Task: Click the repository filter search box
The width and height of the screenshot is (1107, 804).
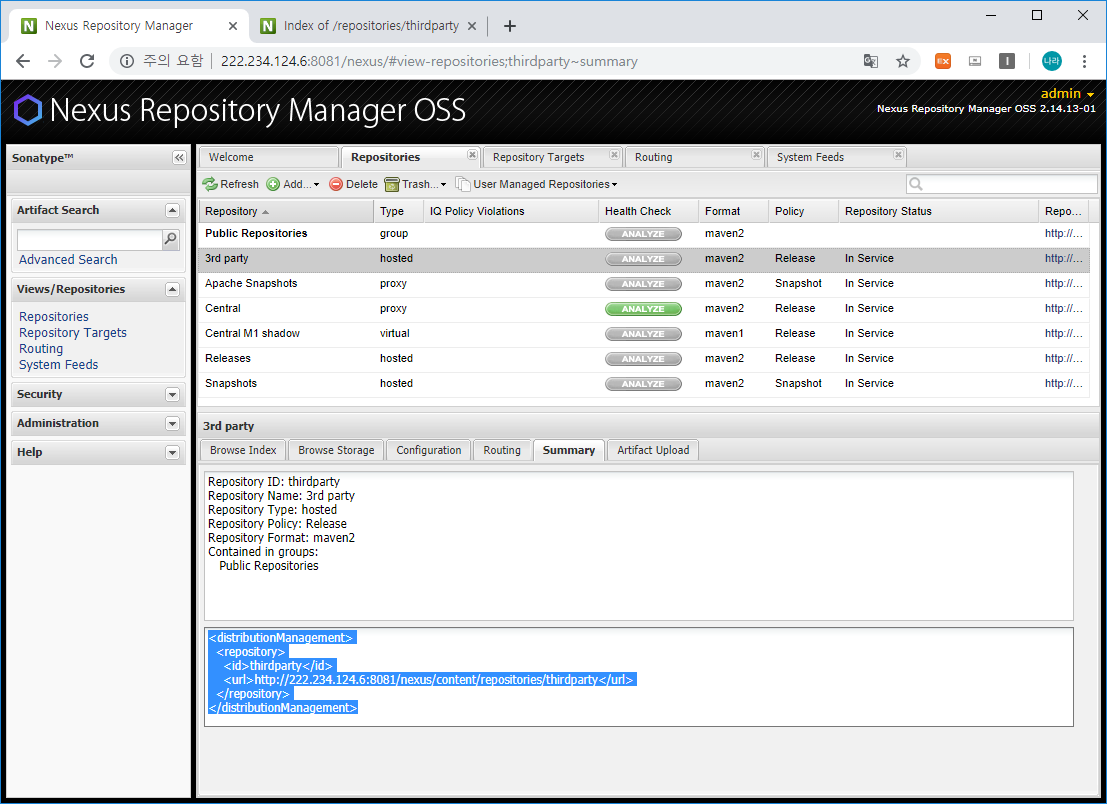Action: pos(1001,184)
